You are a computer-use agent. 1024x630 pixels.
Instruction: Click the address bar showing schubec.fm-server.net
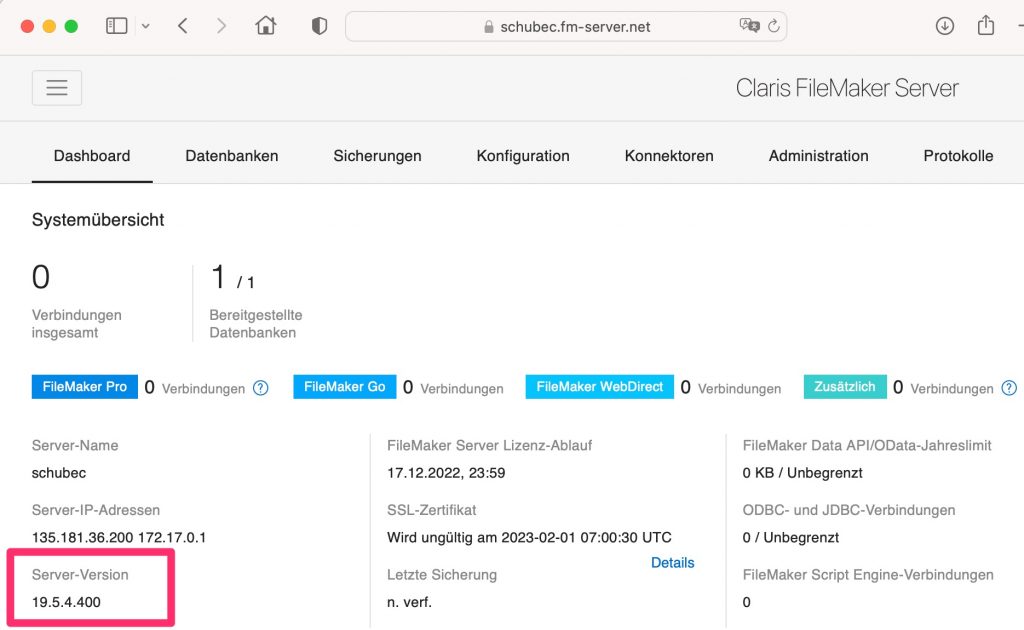coord(566,26)
